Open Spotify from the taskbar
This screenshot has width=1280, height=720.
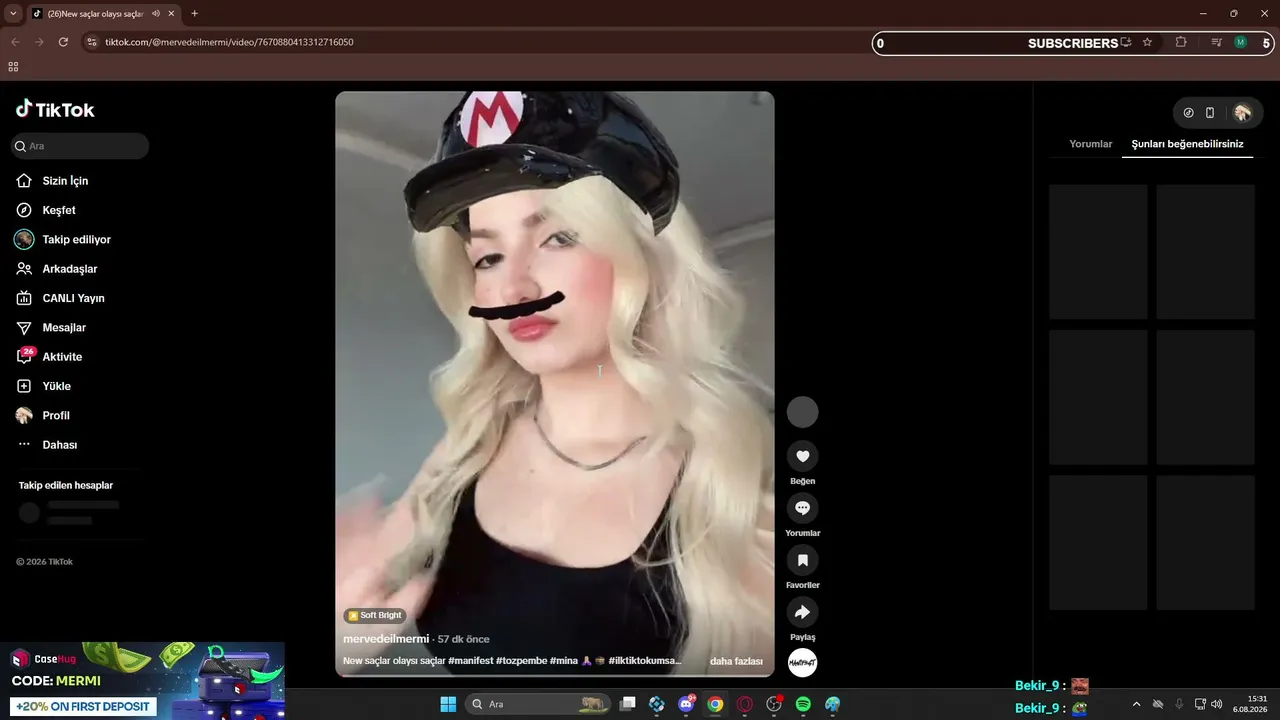coord(803,704)
